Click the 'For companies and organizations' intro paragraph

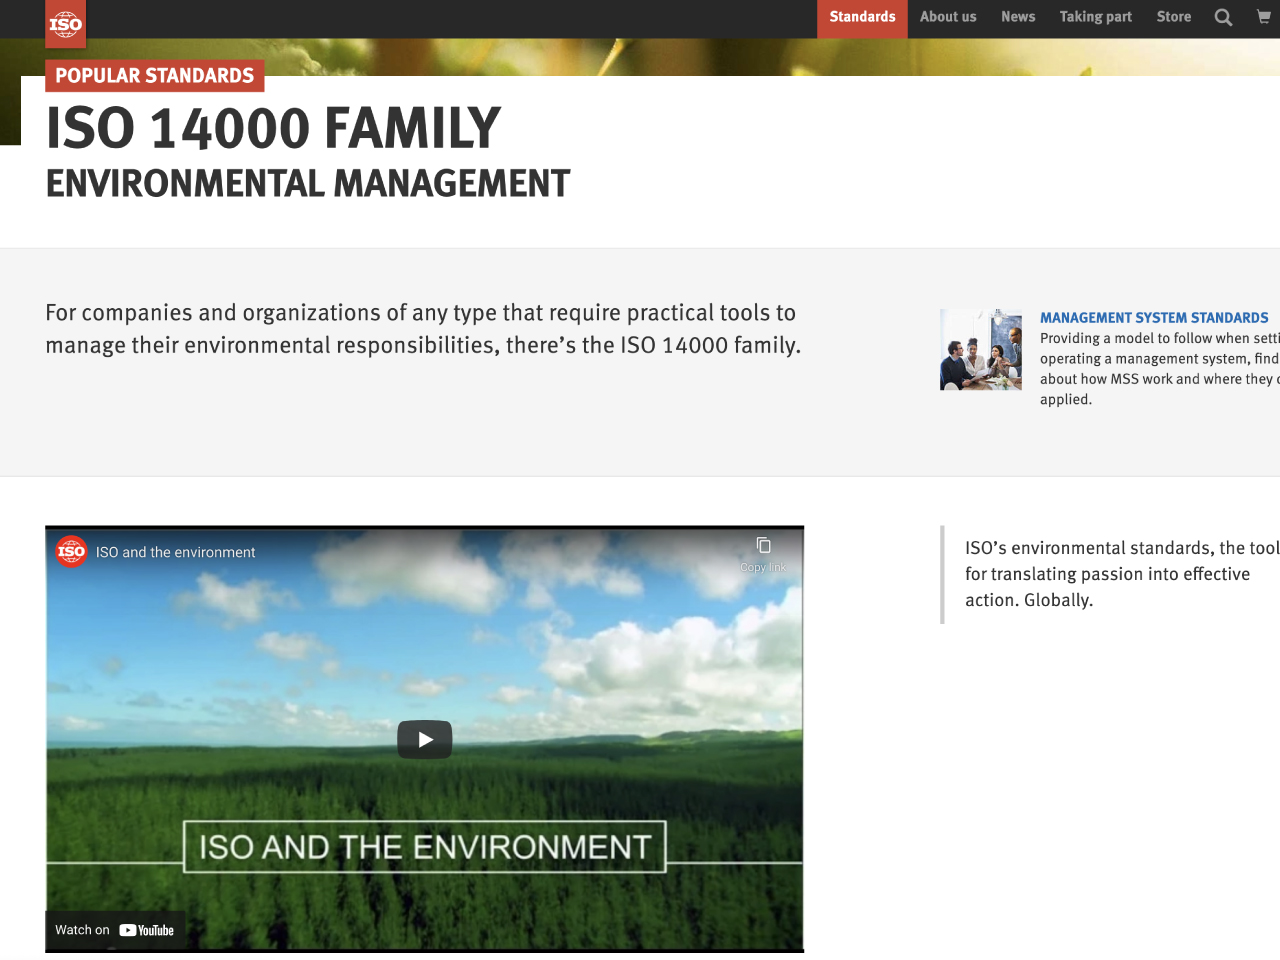click(423, 329)
